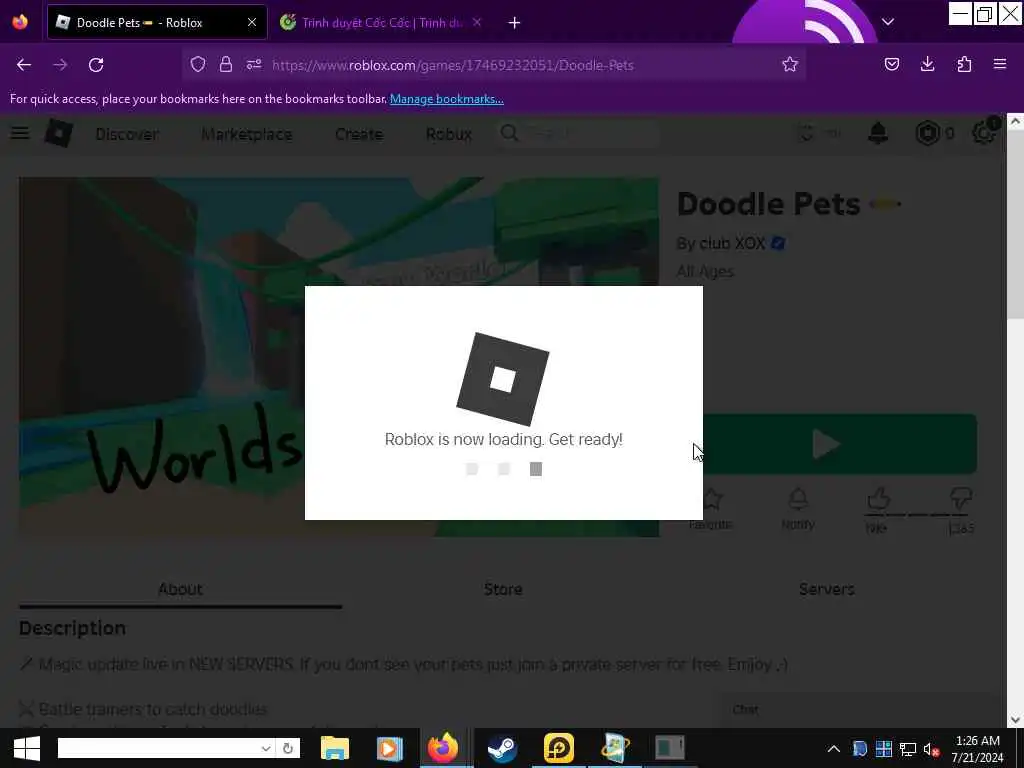Open Roblox notifications bell
Image resolution: width=1024 pixels, height=768 pixels.
(x=878, y=133)
